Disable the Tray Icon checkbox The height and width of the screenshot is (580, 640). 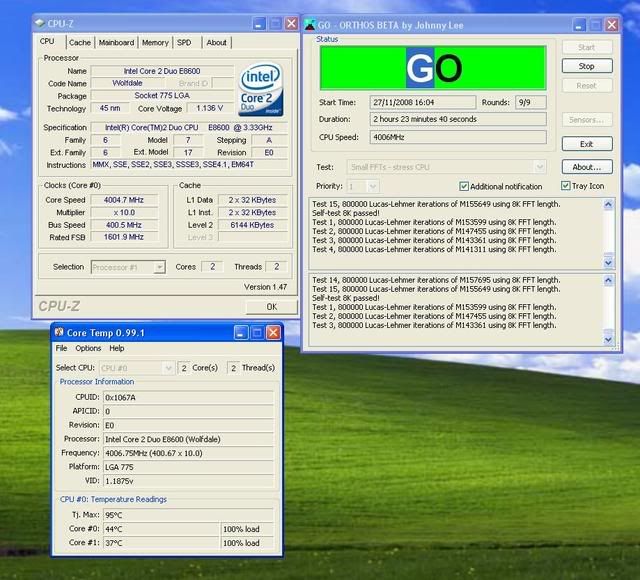pyautogui.click(x=563, y=186)
